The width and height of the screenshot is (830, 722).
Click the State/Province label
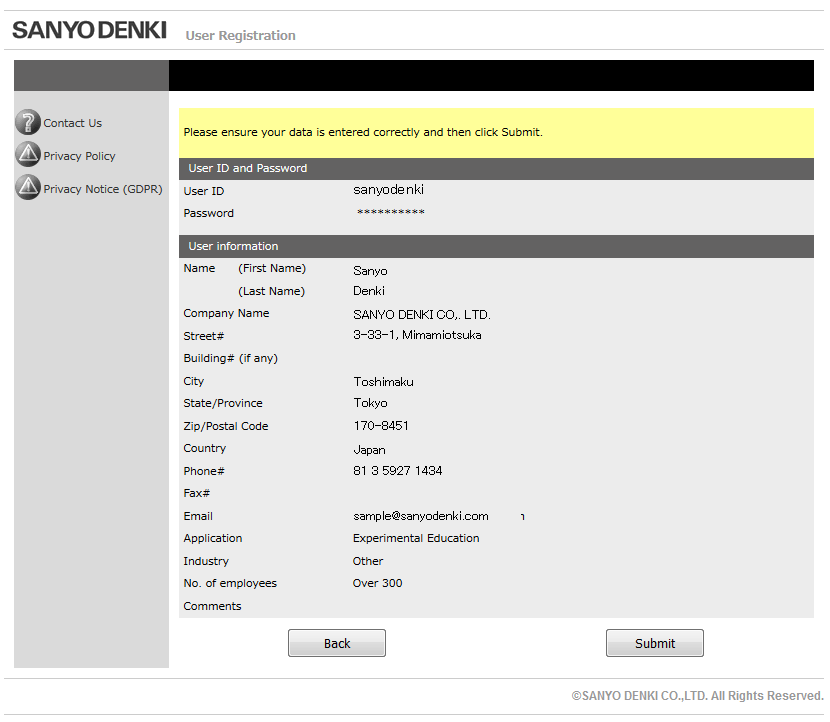[223, 403]
